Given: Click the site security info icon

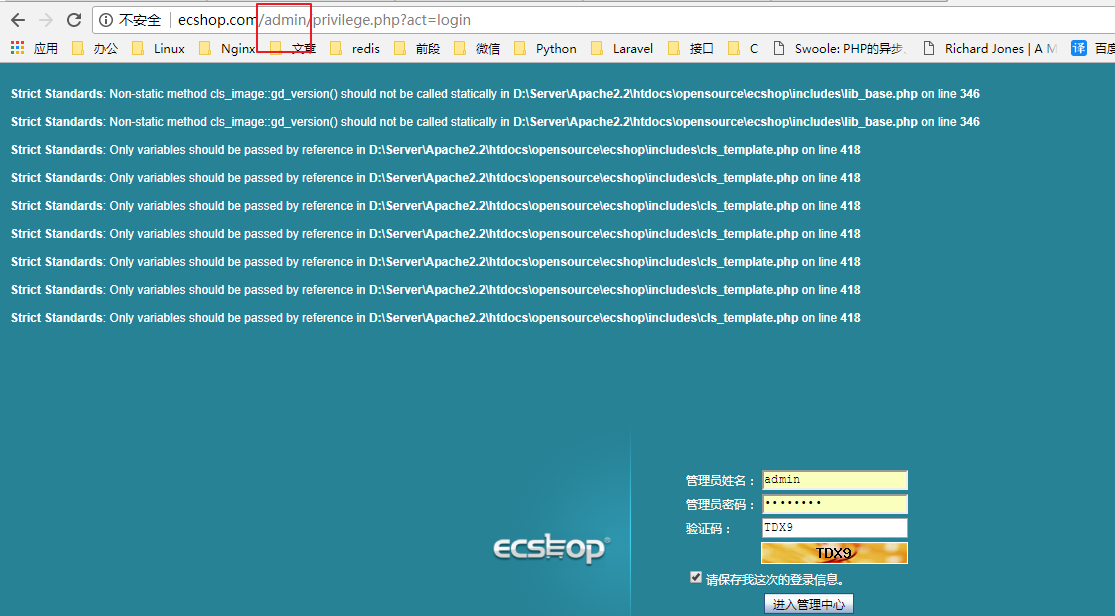Looking at the screenshot, I should click(106, 20).
